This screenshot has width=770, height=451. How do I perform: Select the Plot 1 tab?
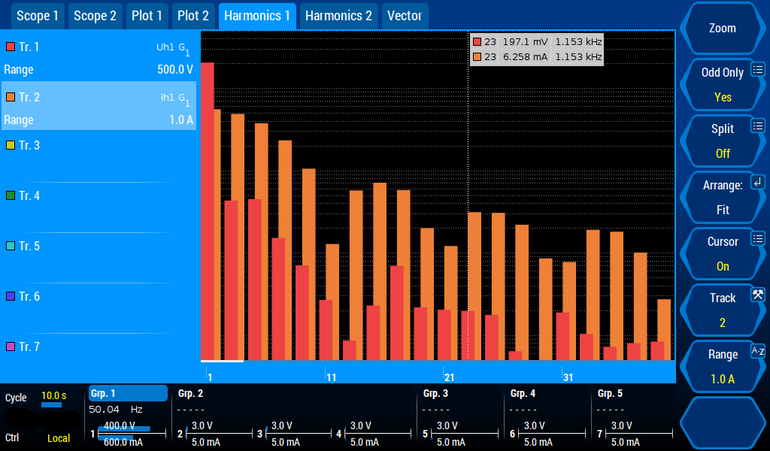pos(146,16)
